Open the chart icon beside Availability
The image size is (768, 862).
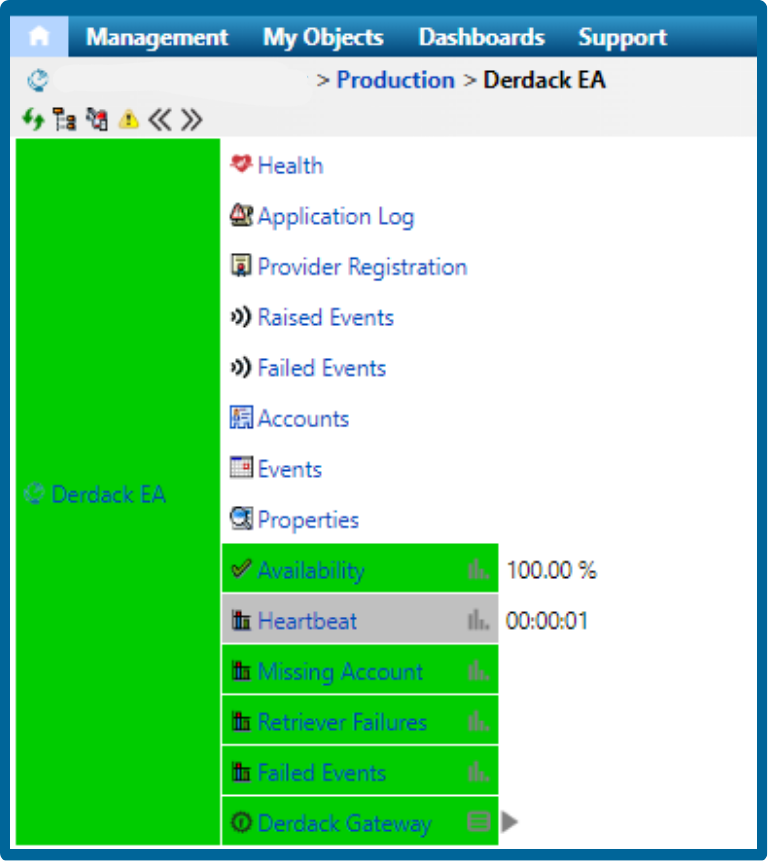[x=478, y=570]
